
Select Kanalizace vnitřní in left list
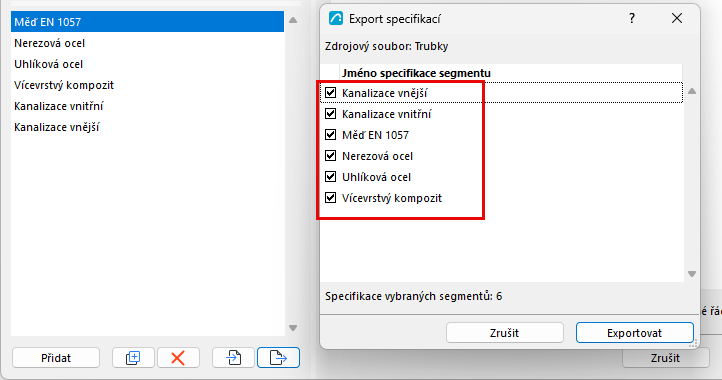pyautogui.click(x=147, y=106)
